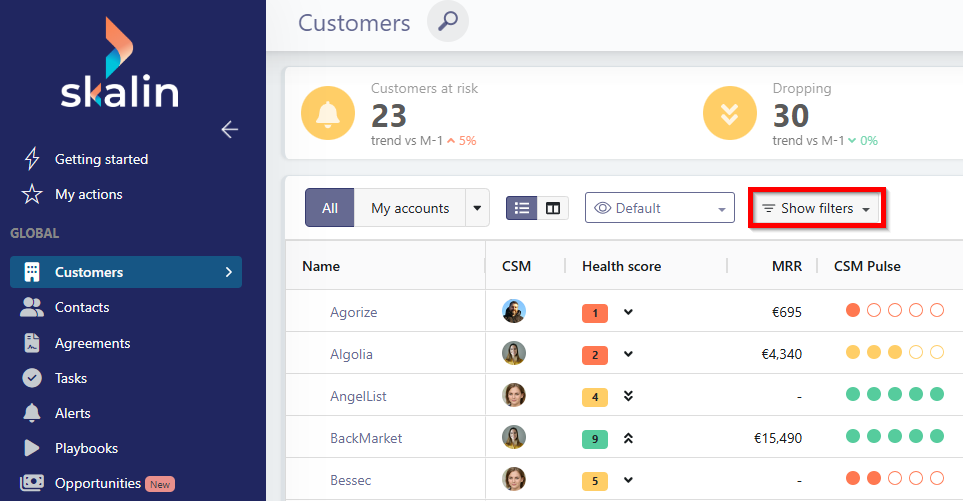963x501 pixels.
Task: Open Playbooks in the sidebar
Action: 86,448
